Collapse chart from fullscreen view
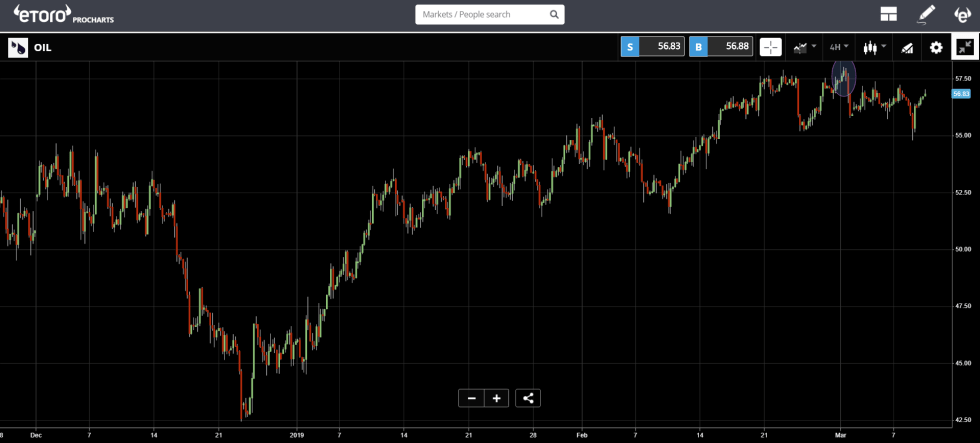 pos(965,47)
